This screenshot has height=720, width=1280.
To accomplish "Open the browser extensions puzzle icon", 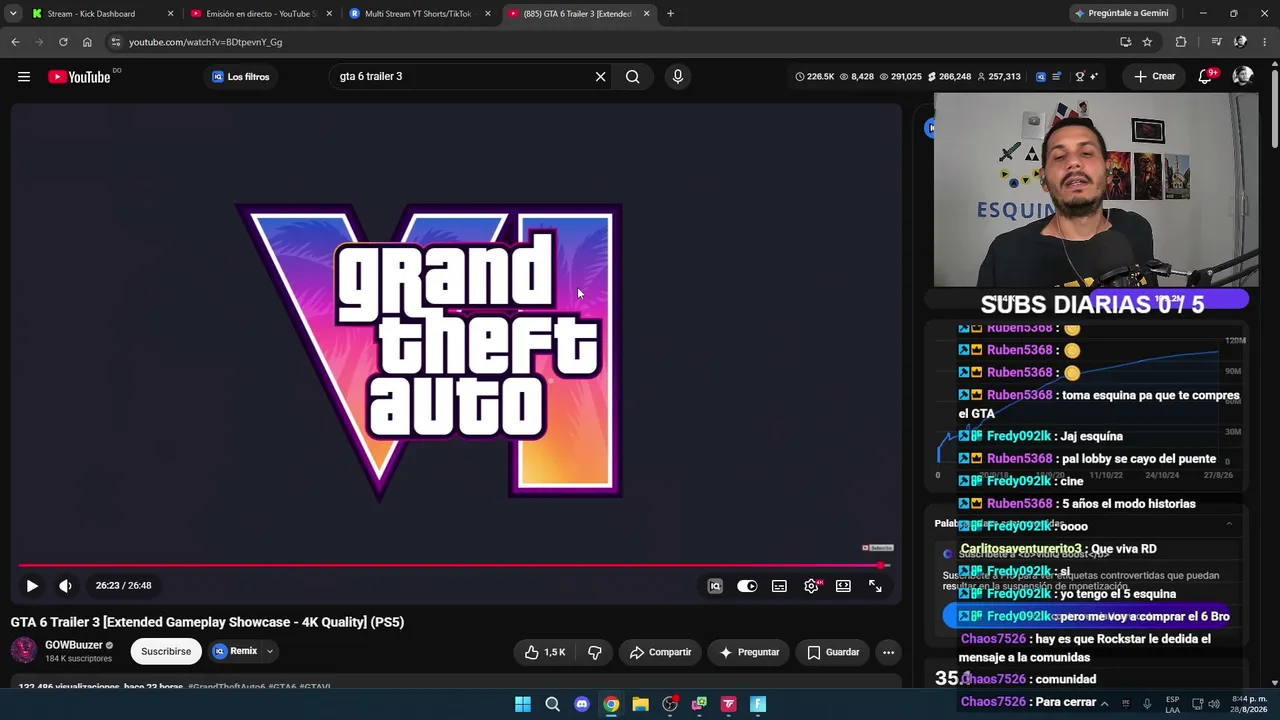I will coord(1181,42).
